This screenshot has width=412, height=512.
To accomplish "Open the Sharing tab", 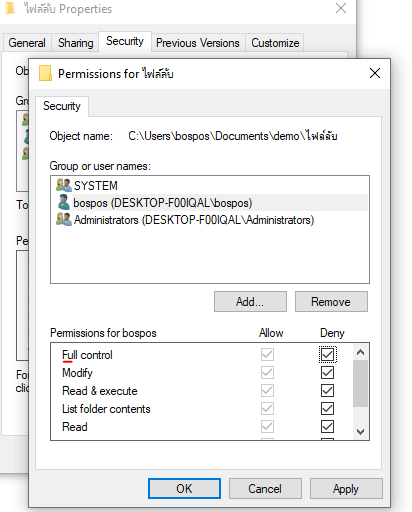I will coord(76,43).
